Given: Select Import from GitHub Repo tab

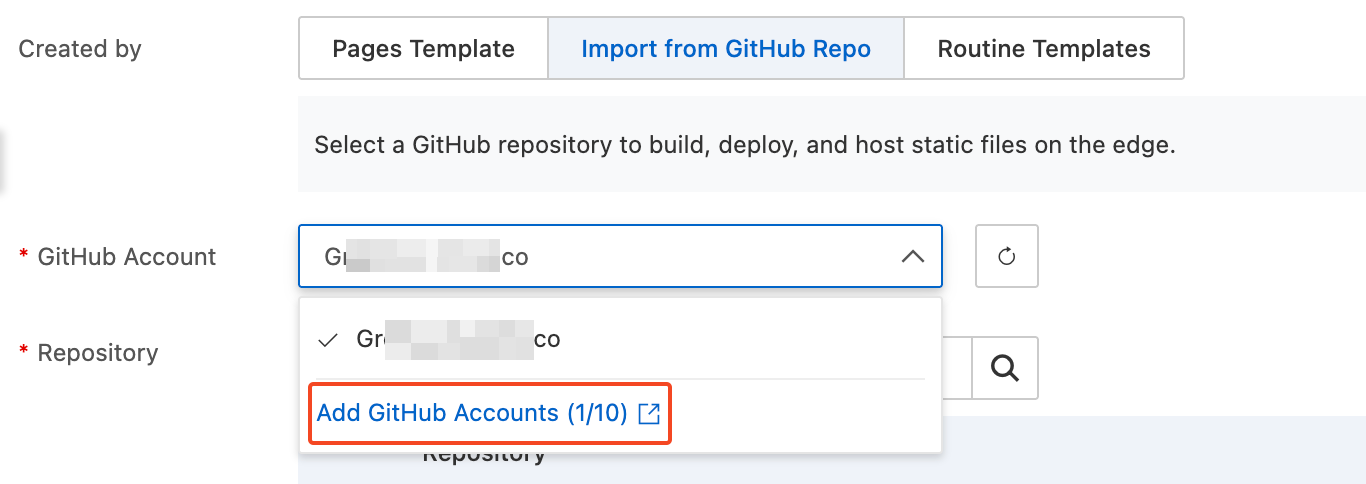Looking at the screenshot, I should click(x=726, y=48).
